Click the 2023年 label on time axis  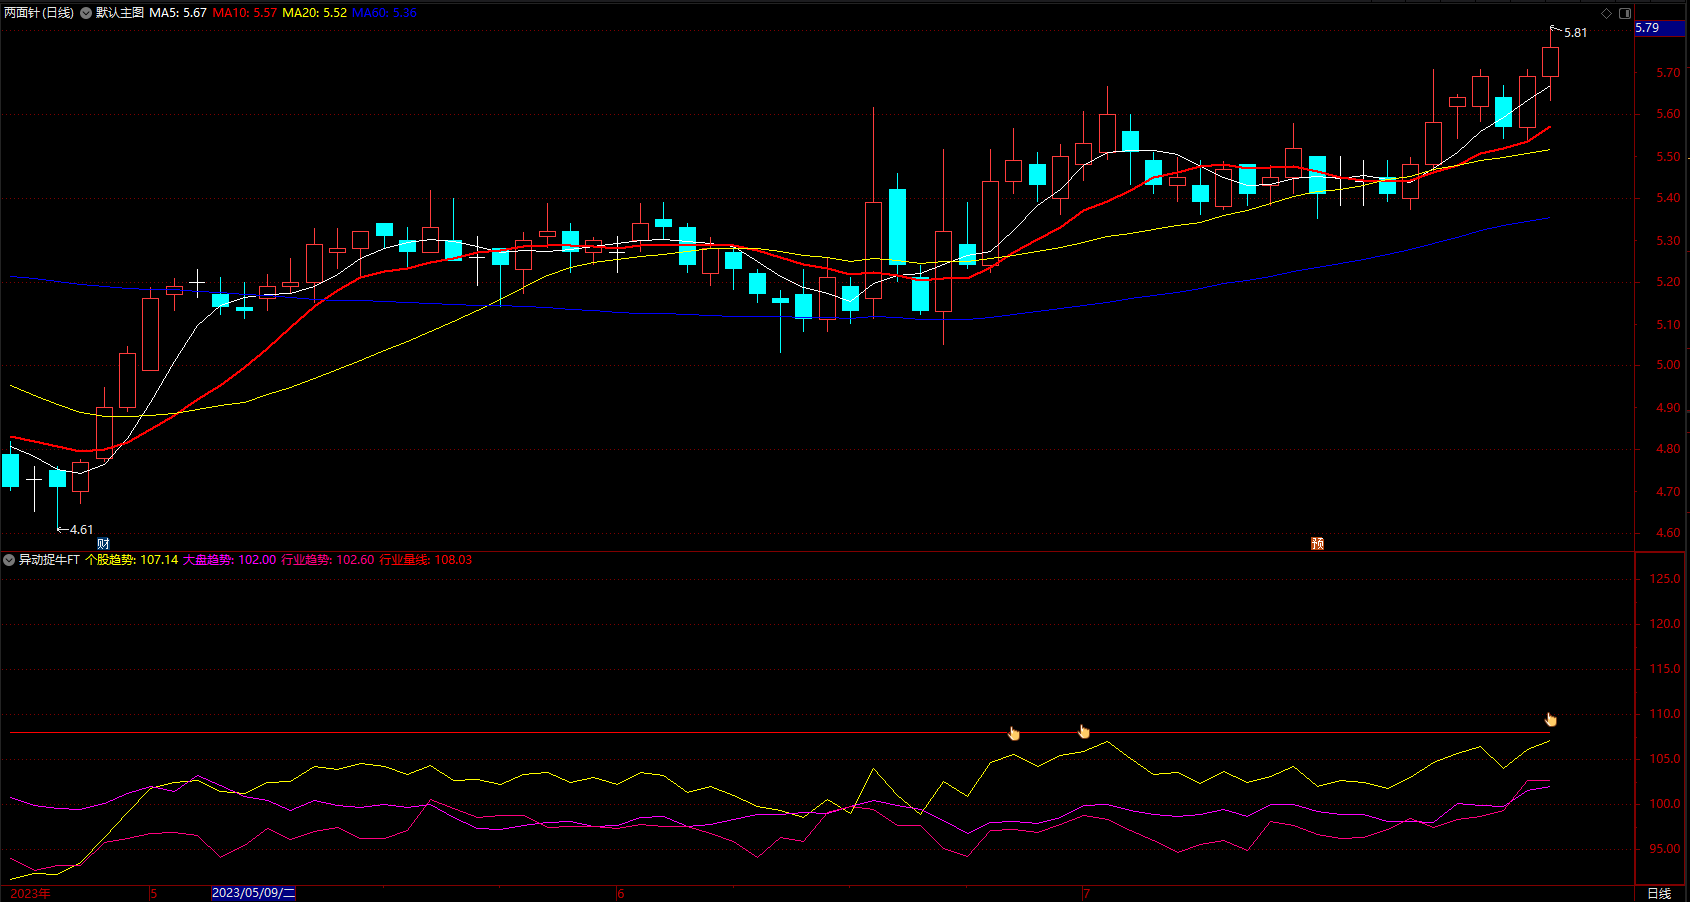[30, 893]
